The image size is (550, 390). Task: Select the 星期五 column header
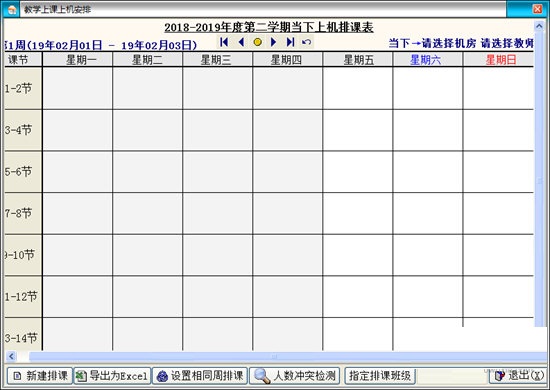(x=358, y=60)
